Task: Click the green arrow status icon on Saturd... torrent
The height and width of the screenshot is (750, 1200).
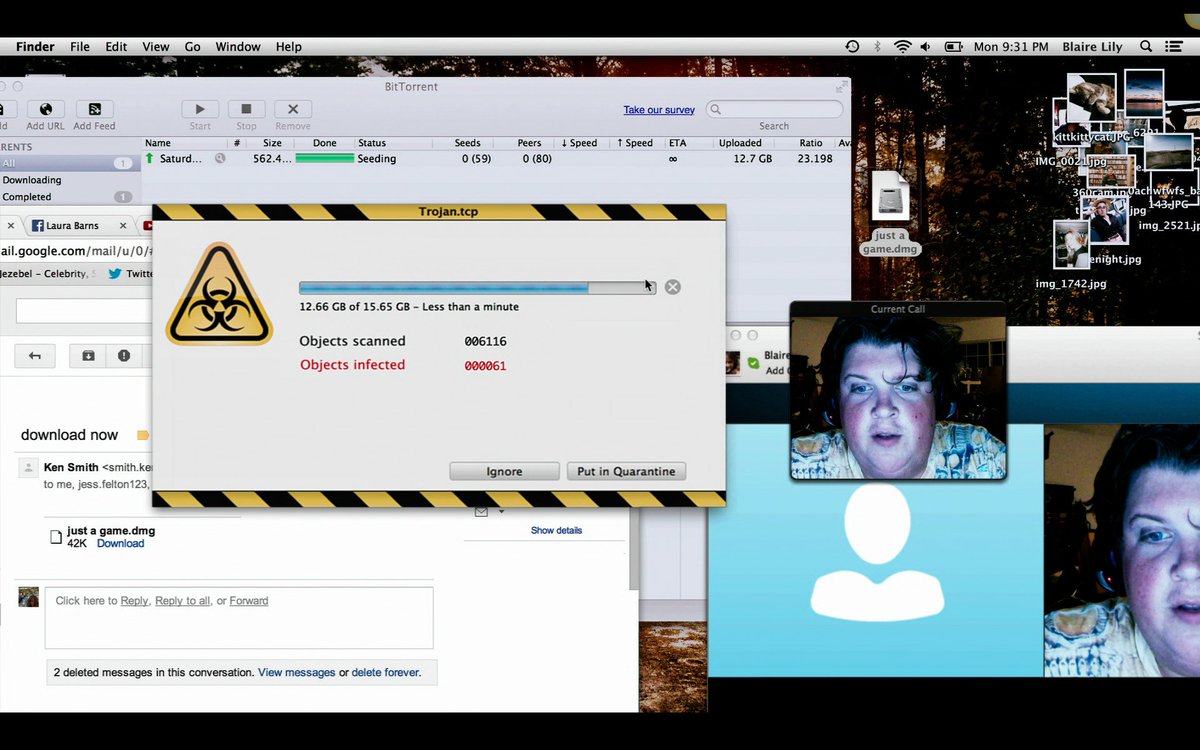Action: coord(150,158)
